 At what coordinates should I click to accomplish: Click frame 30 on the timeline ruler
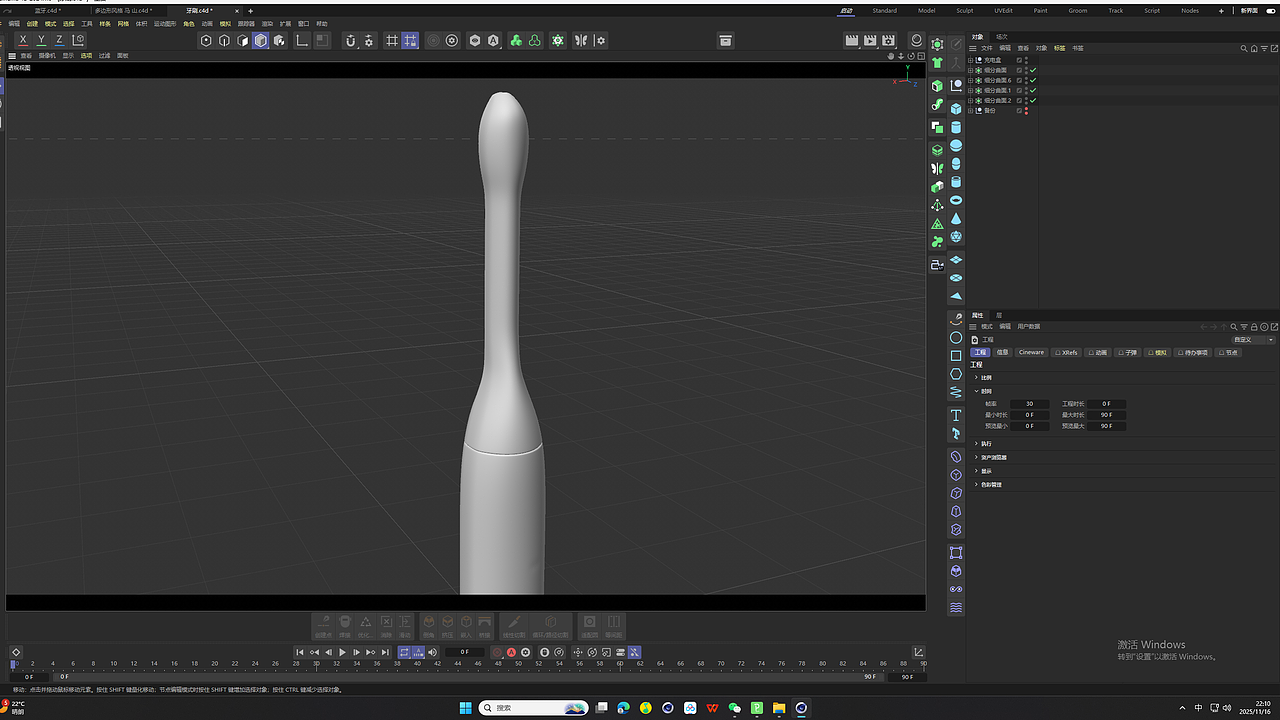pos(317,663)
